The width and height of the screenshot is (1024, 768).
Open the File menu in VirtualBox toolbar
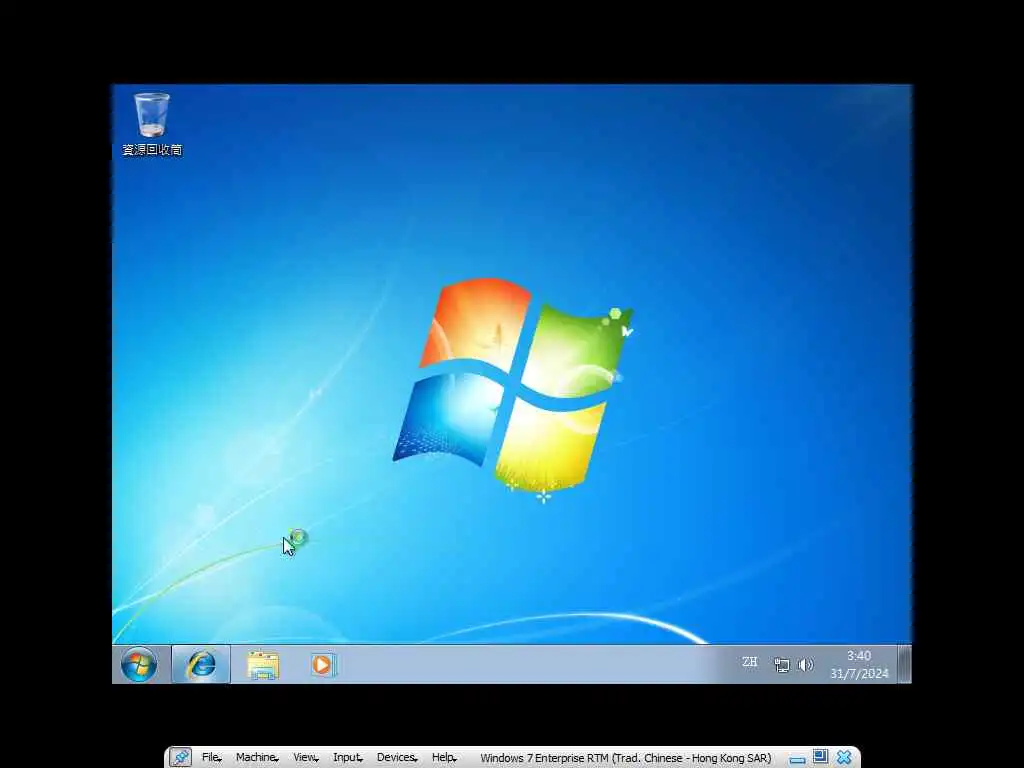(211, 758)
